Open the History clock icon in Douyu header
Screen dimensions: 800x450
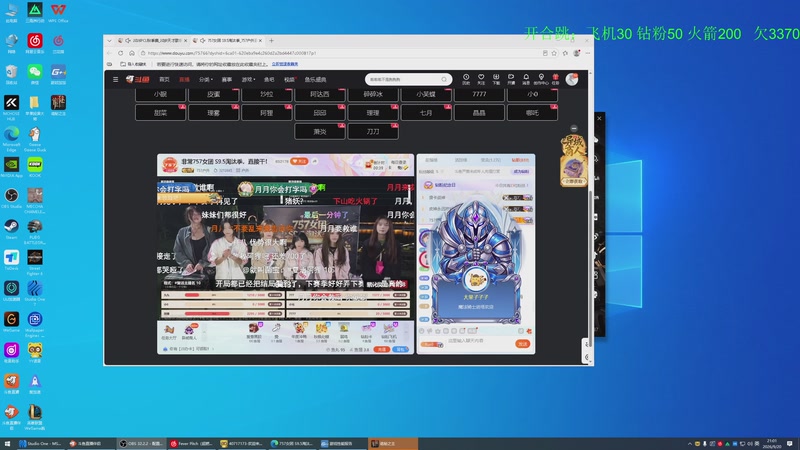coord(466,79)
